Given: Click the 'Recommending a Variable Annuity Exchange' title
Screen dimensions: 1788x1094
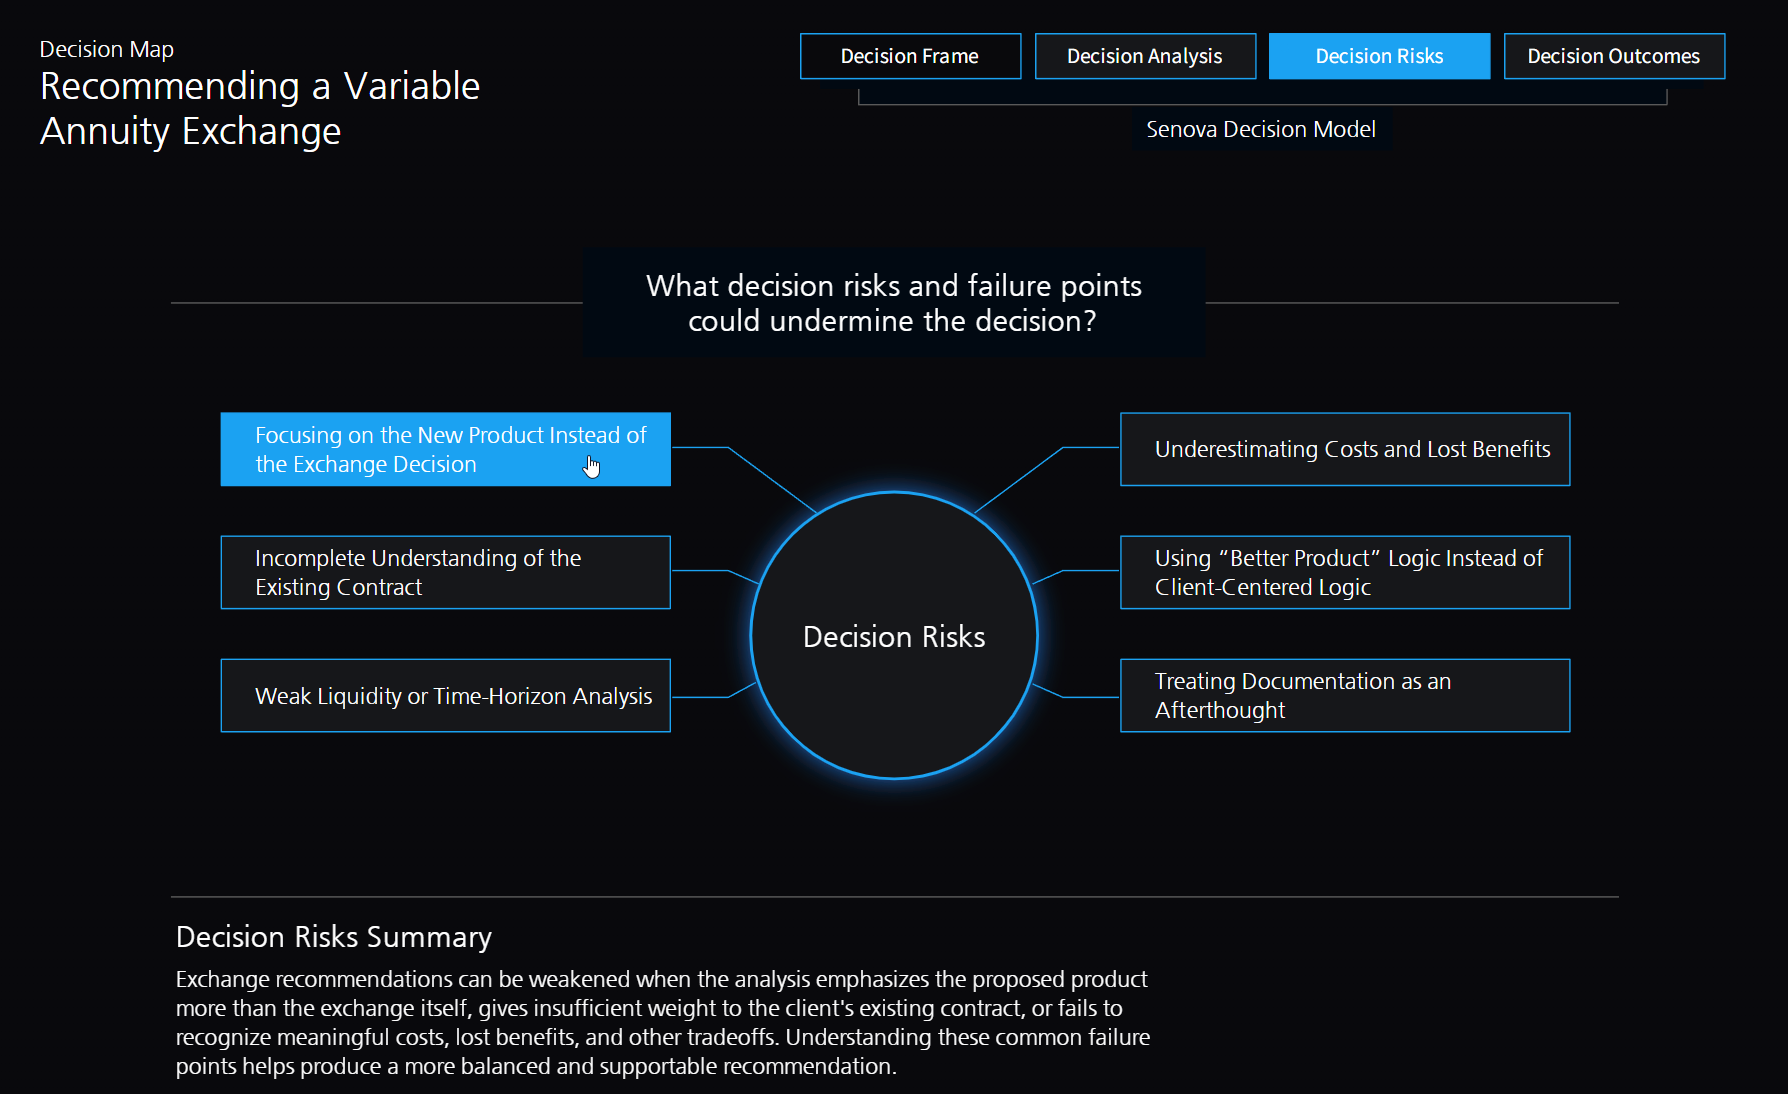Looking at the screenshot, I should click(x=260, y=108).
